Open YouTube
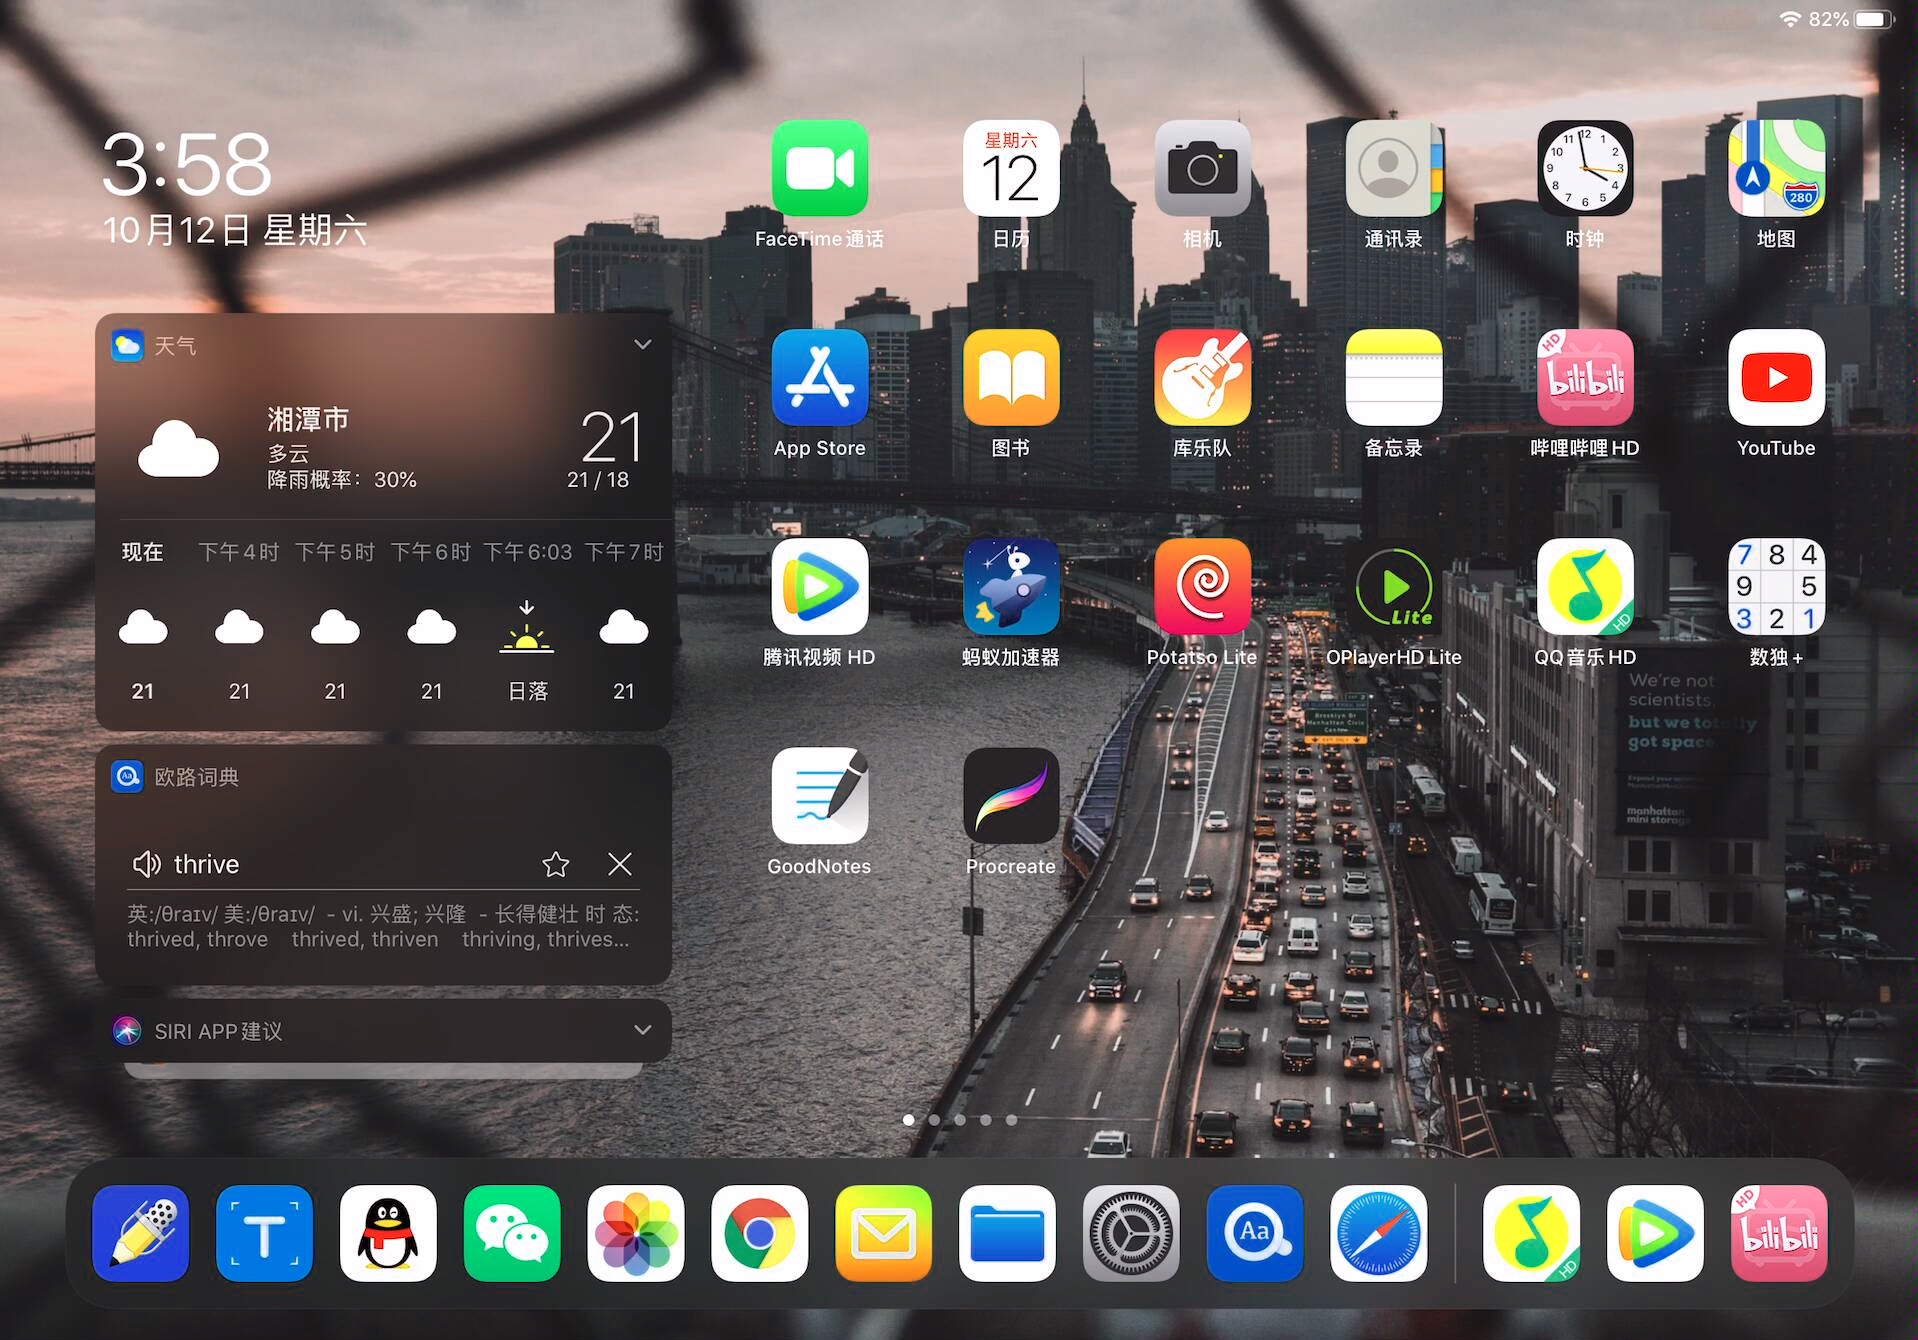Screen dimensions: 1918x1340 [1776, 378]
